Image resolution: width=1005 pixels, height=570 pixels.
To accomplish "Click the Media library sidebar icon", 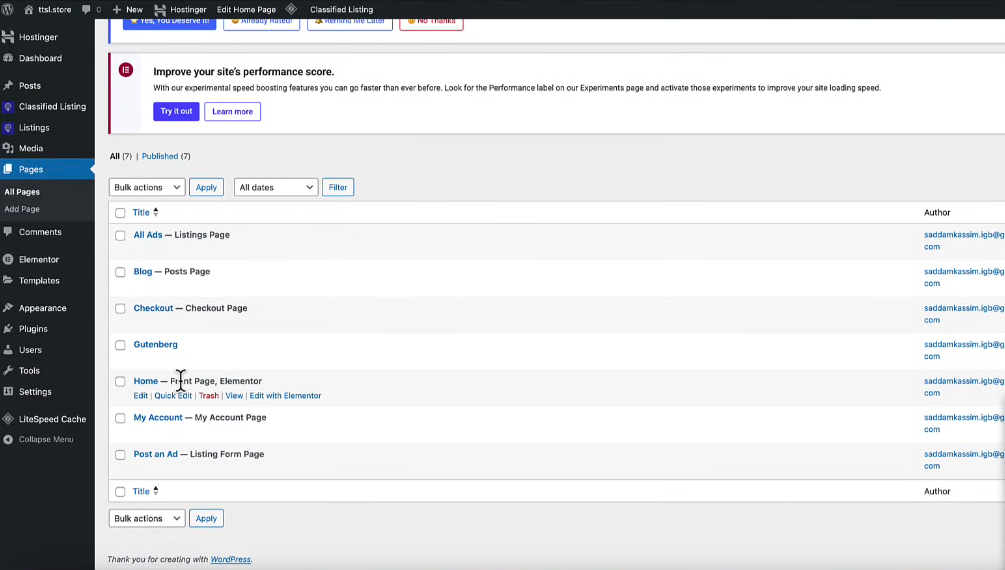I will tap(8, 148).
